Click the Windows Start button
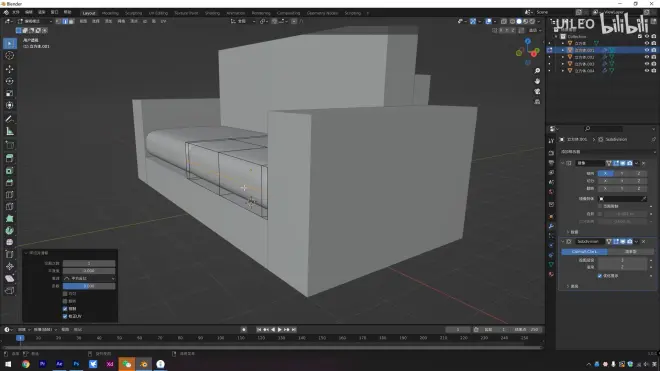Screen dimensions: 660x371 (x=8, y=364)
